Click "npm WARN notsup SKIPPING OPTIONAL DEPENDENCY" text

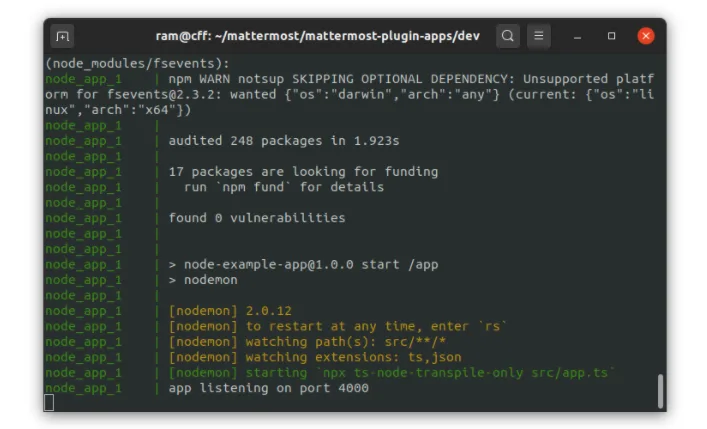(341, 79)
